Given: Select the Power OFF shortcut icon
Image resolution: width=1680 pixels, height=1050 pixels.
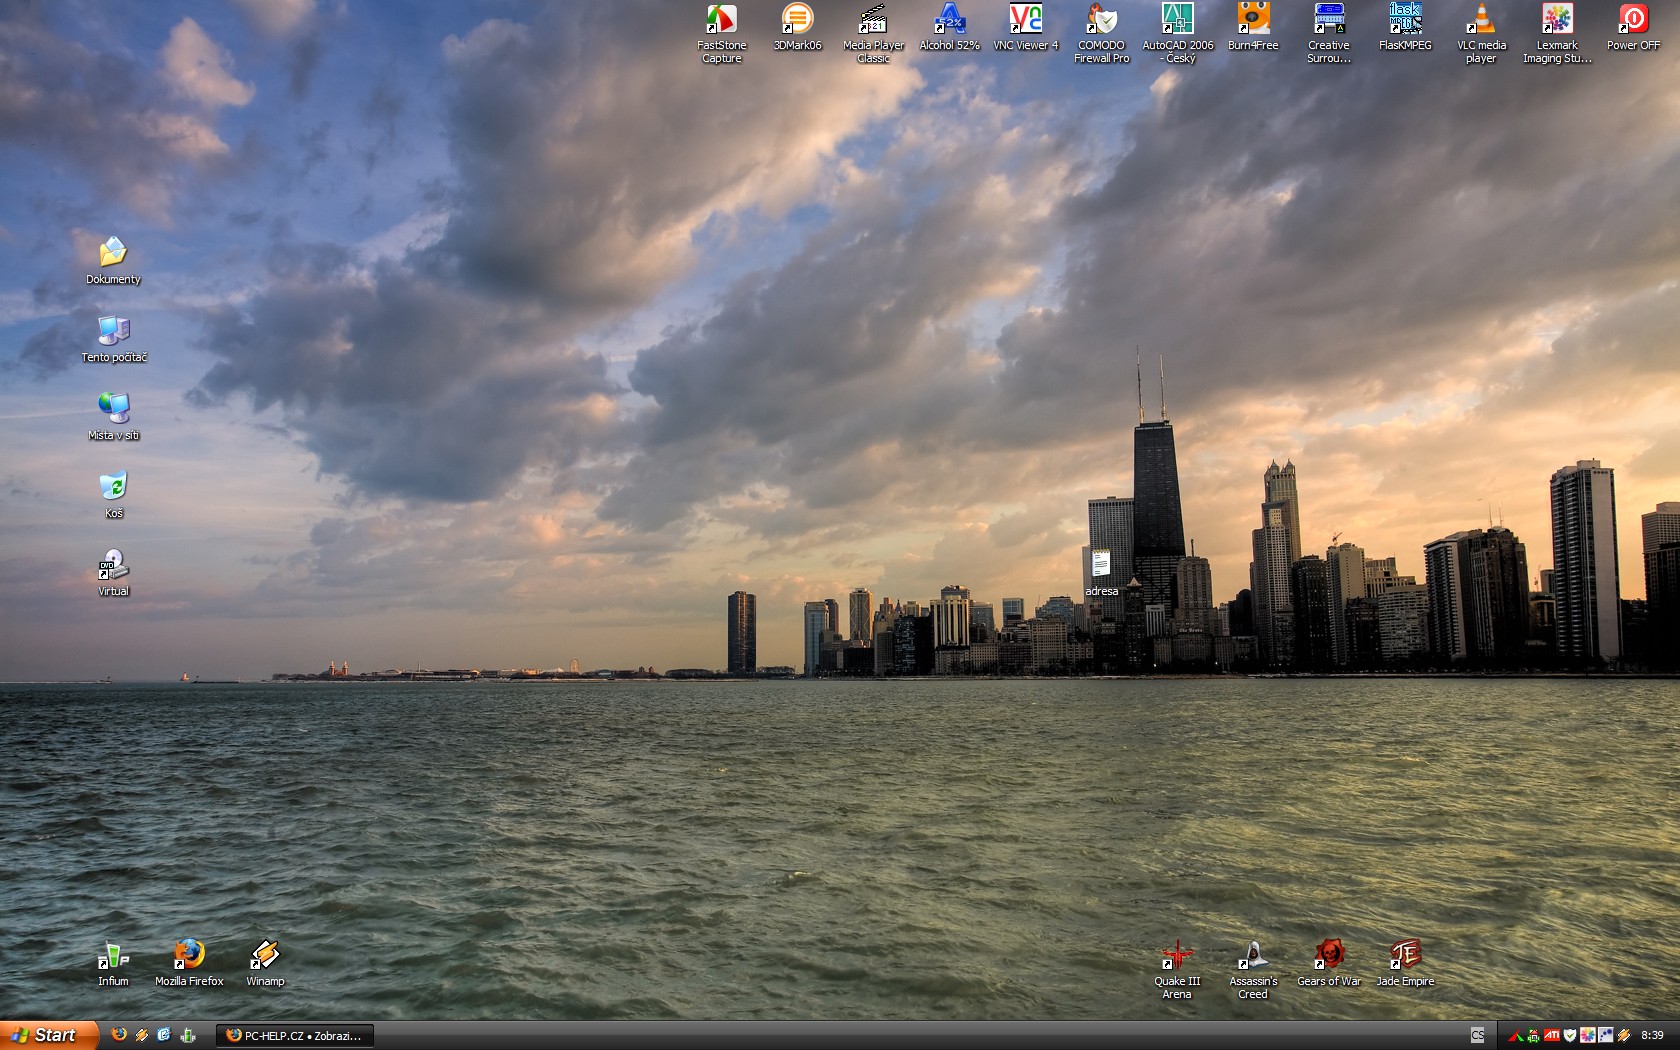Looking at the screenshot, I should point(1633,20).
